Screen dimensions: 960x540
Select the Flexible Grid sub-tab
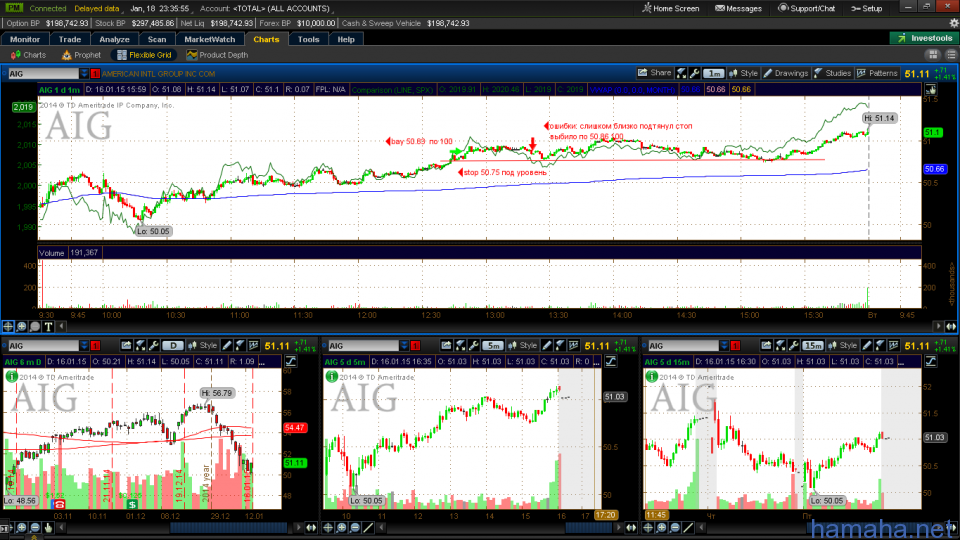click(144, 55)
